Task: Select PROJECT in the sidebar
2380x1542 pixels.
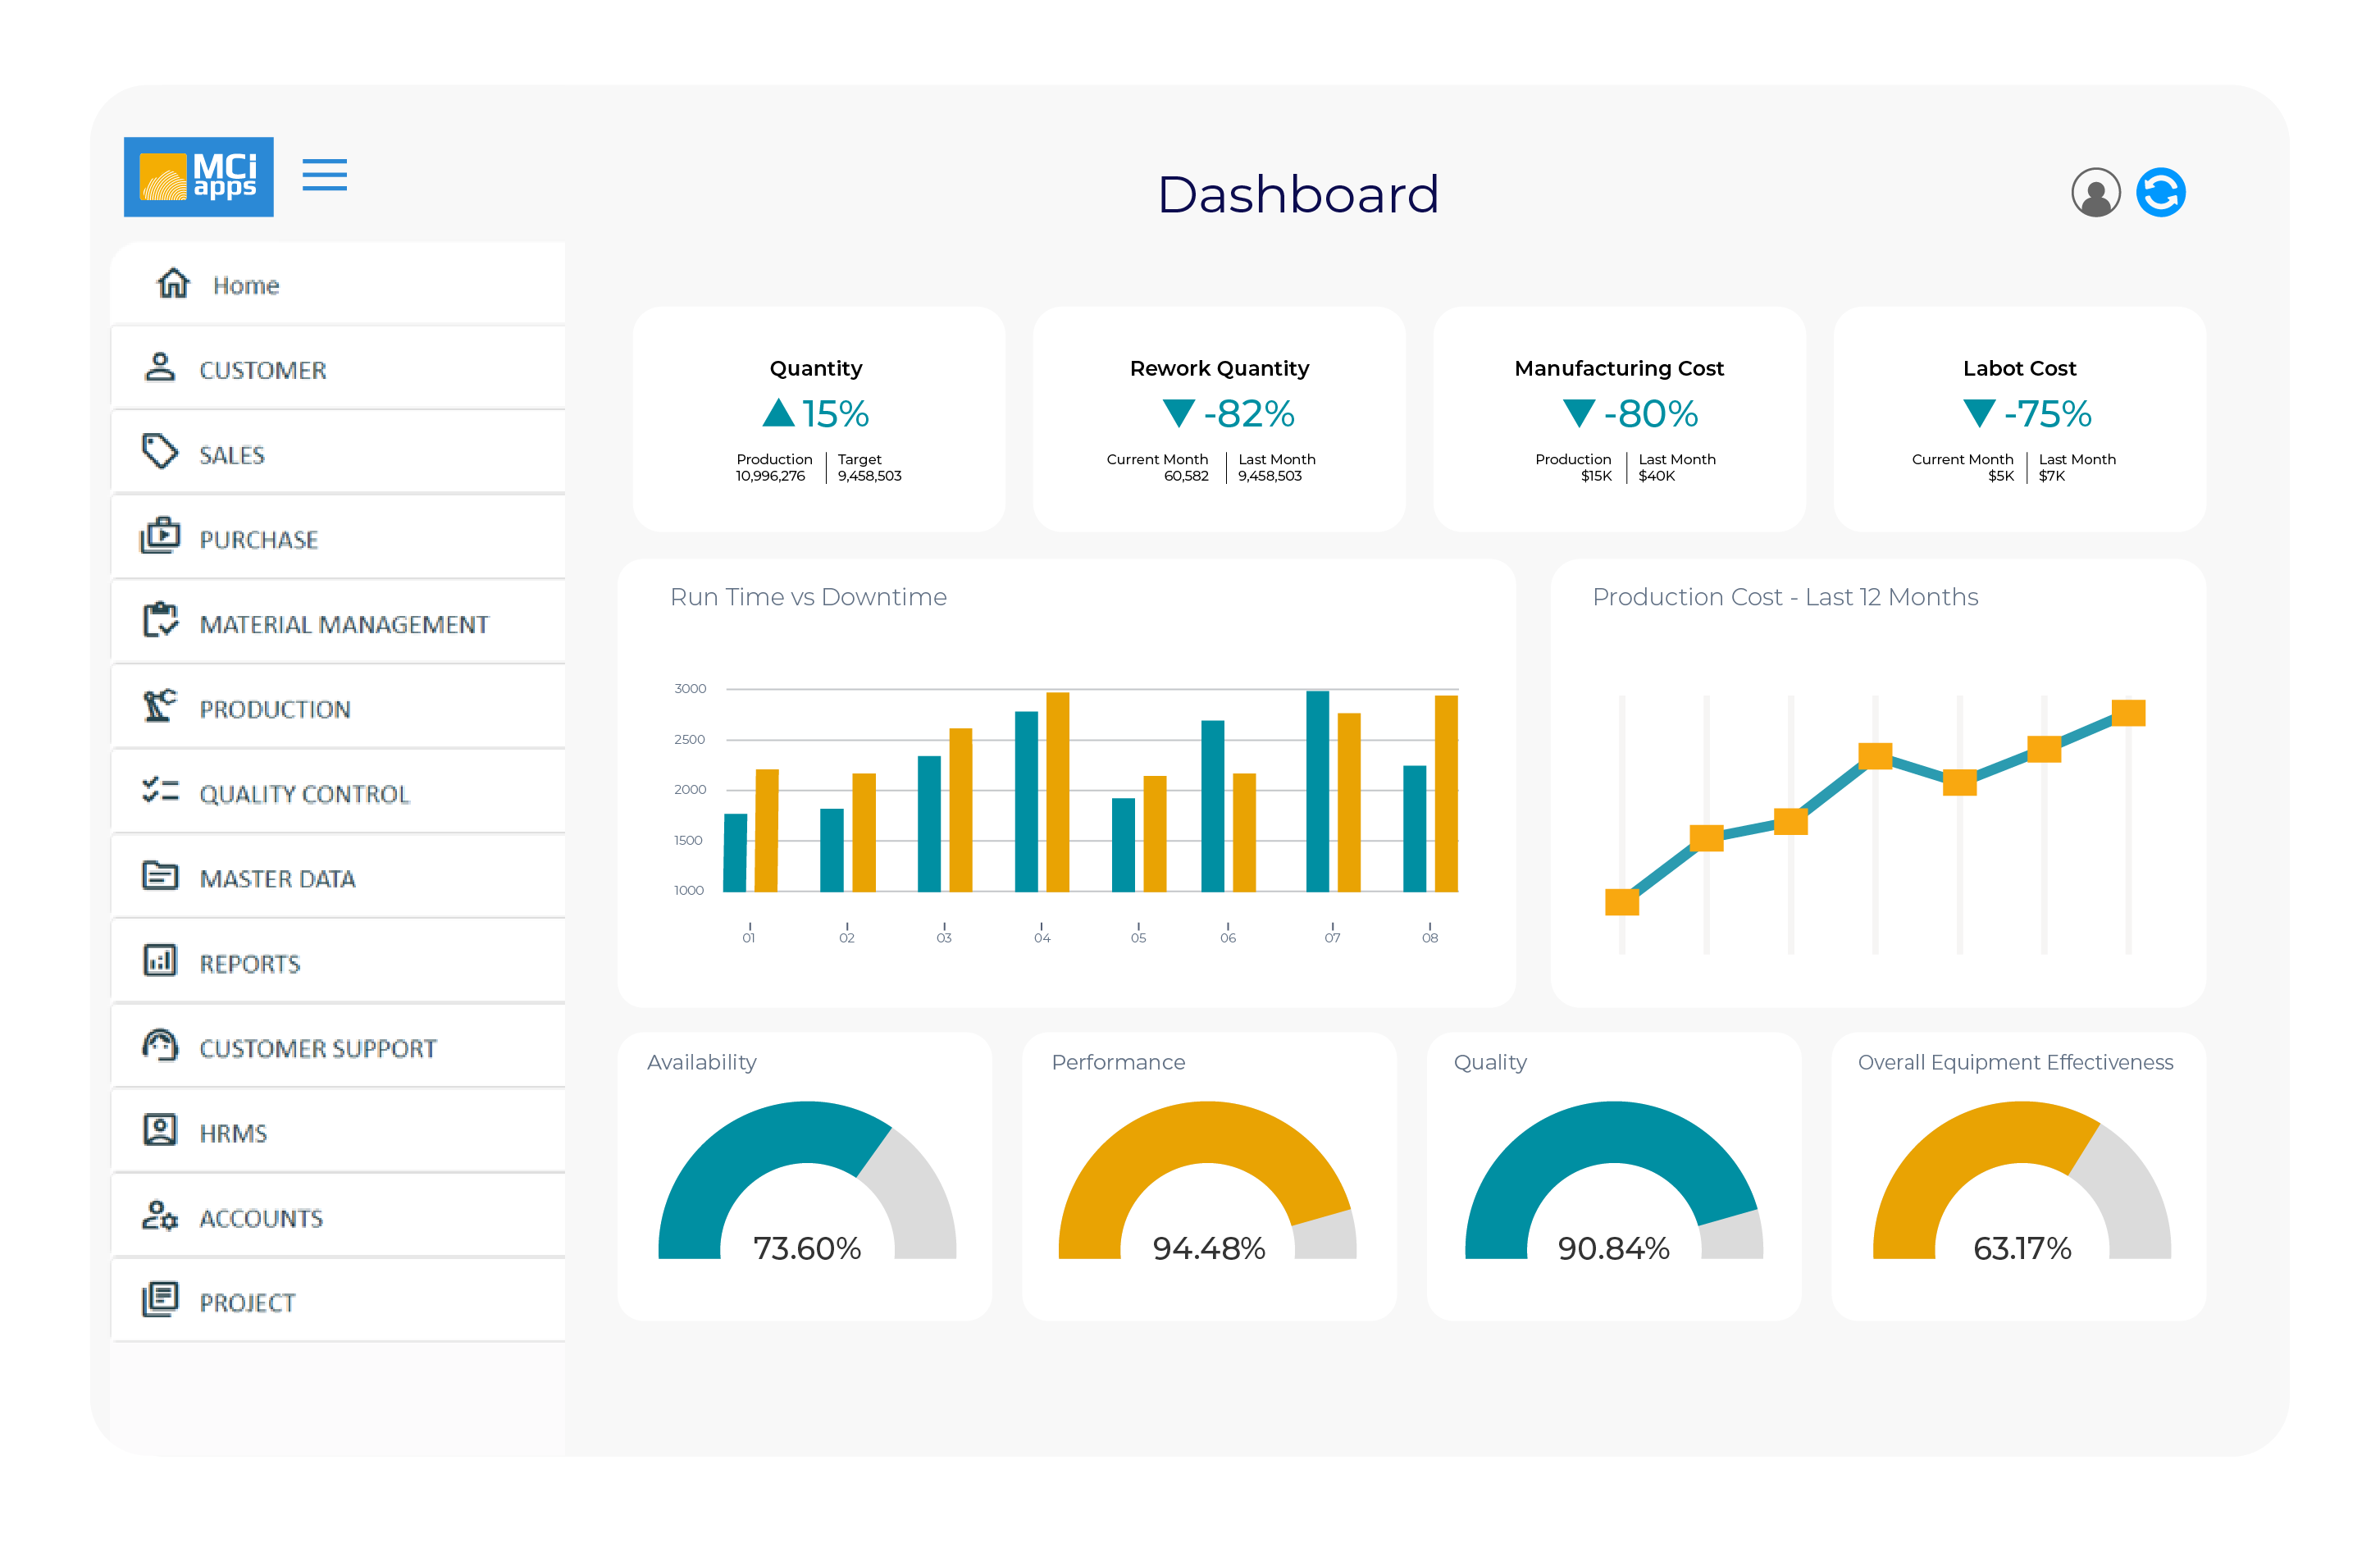Action: pyautogui.click(x=246, y=1303)
